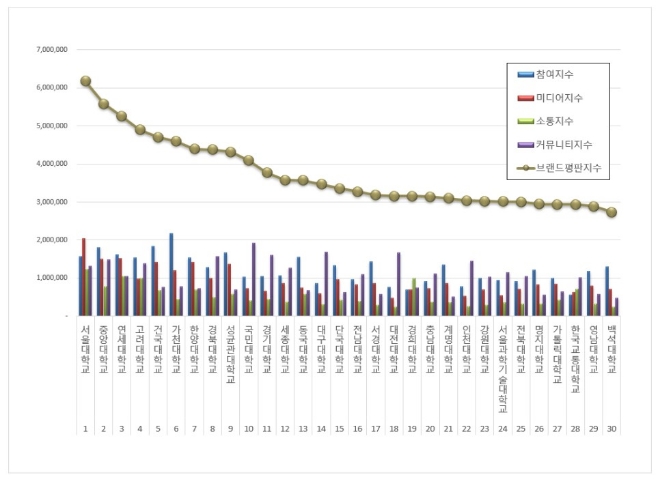Click the 경북대학교 axis label
Screen dimensions: 660x479
(x=212, y=349)
